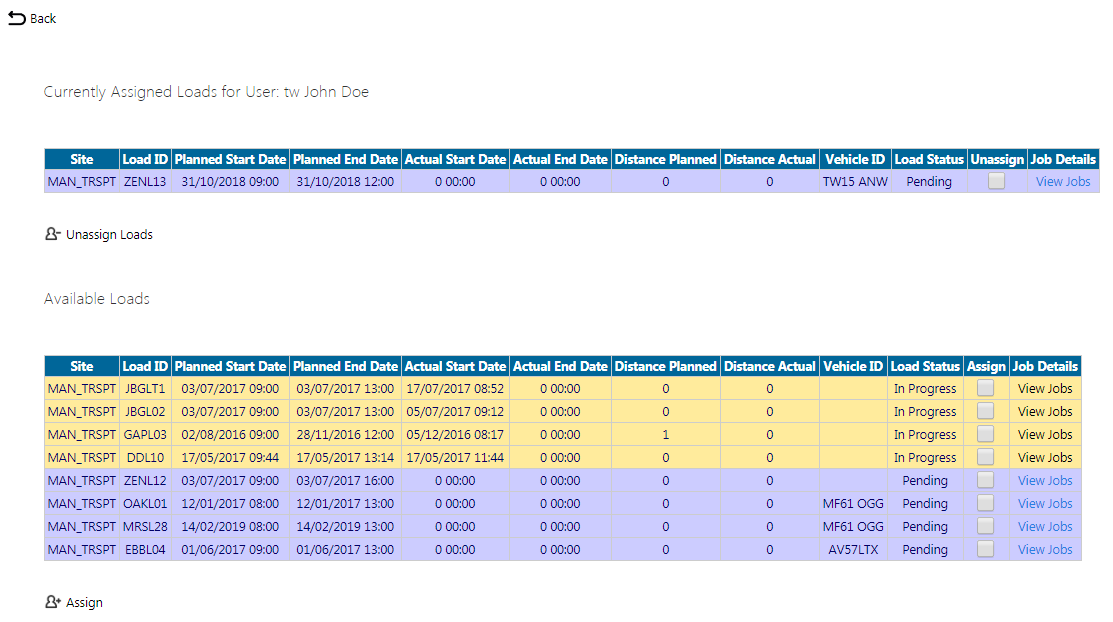The image size is (1113, 622).
Task: Click the OAKL01 load ID cell
Action: [x=145, y=503]
